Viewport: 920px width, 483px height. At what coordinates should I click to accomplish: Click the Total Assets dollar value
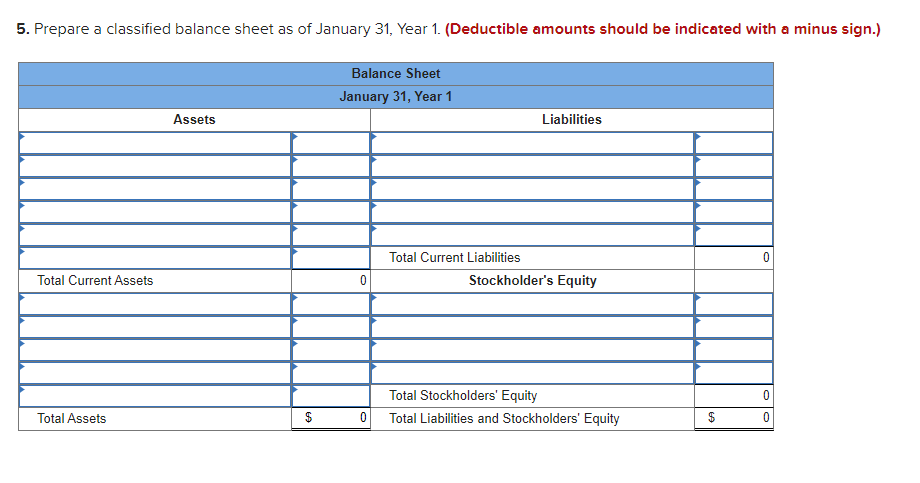(x=331, y=418)
